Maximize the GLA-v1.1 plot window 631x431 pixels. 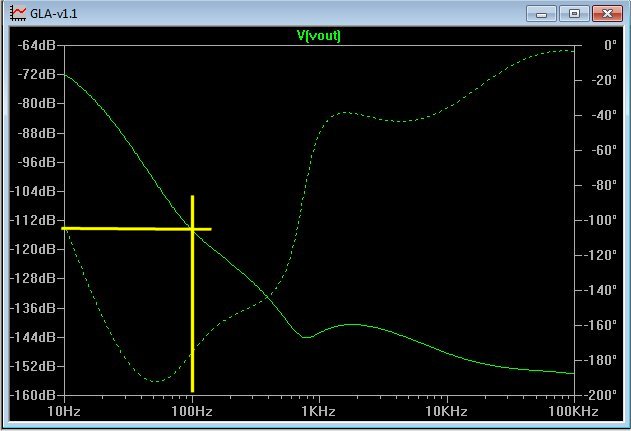[x=574, y=14]
